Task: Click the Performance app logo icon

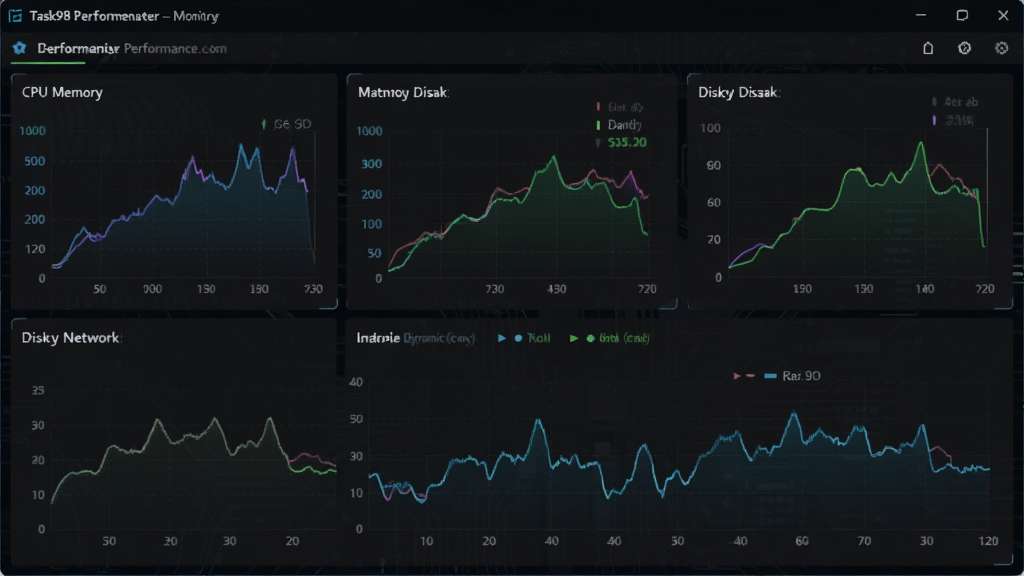Action: tap(20, 48)
